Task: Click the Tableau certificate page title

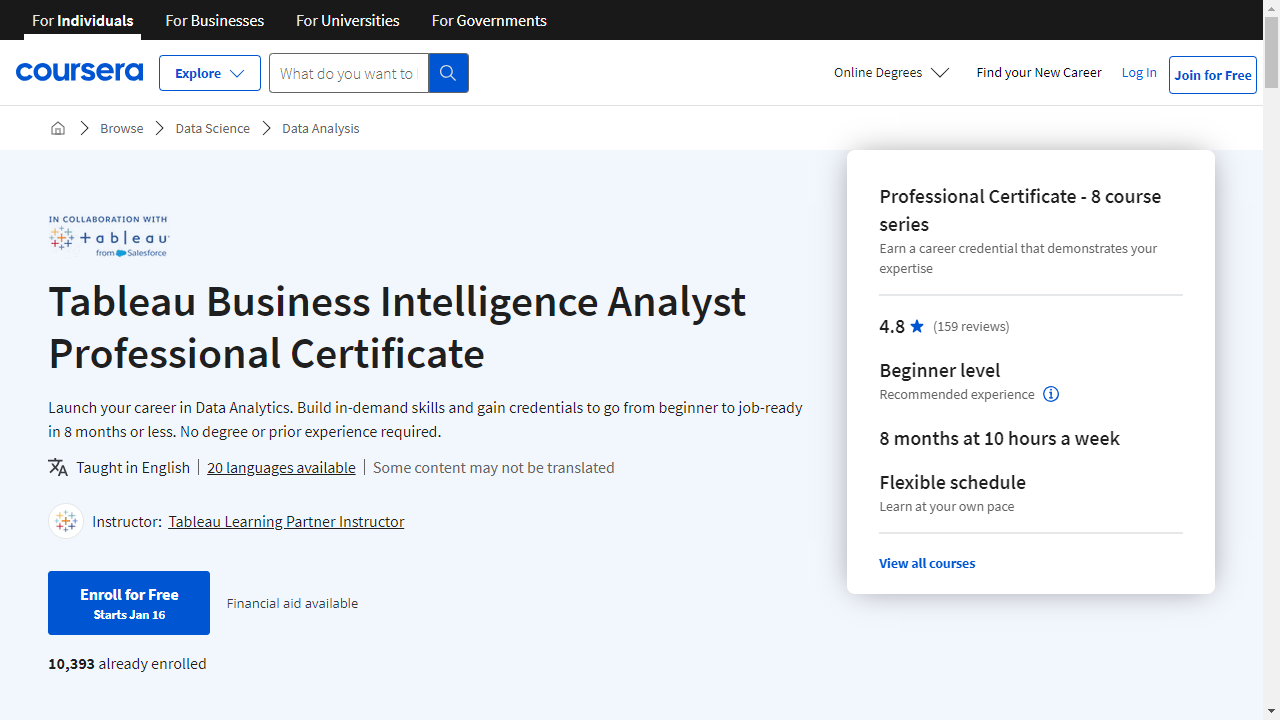Action: point(397,327)
